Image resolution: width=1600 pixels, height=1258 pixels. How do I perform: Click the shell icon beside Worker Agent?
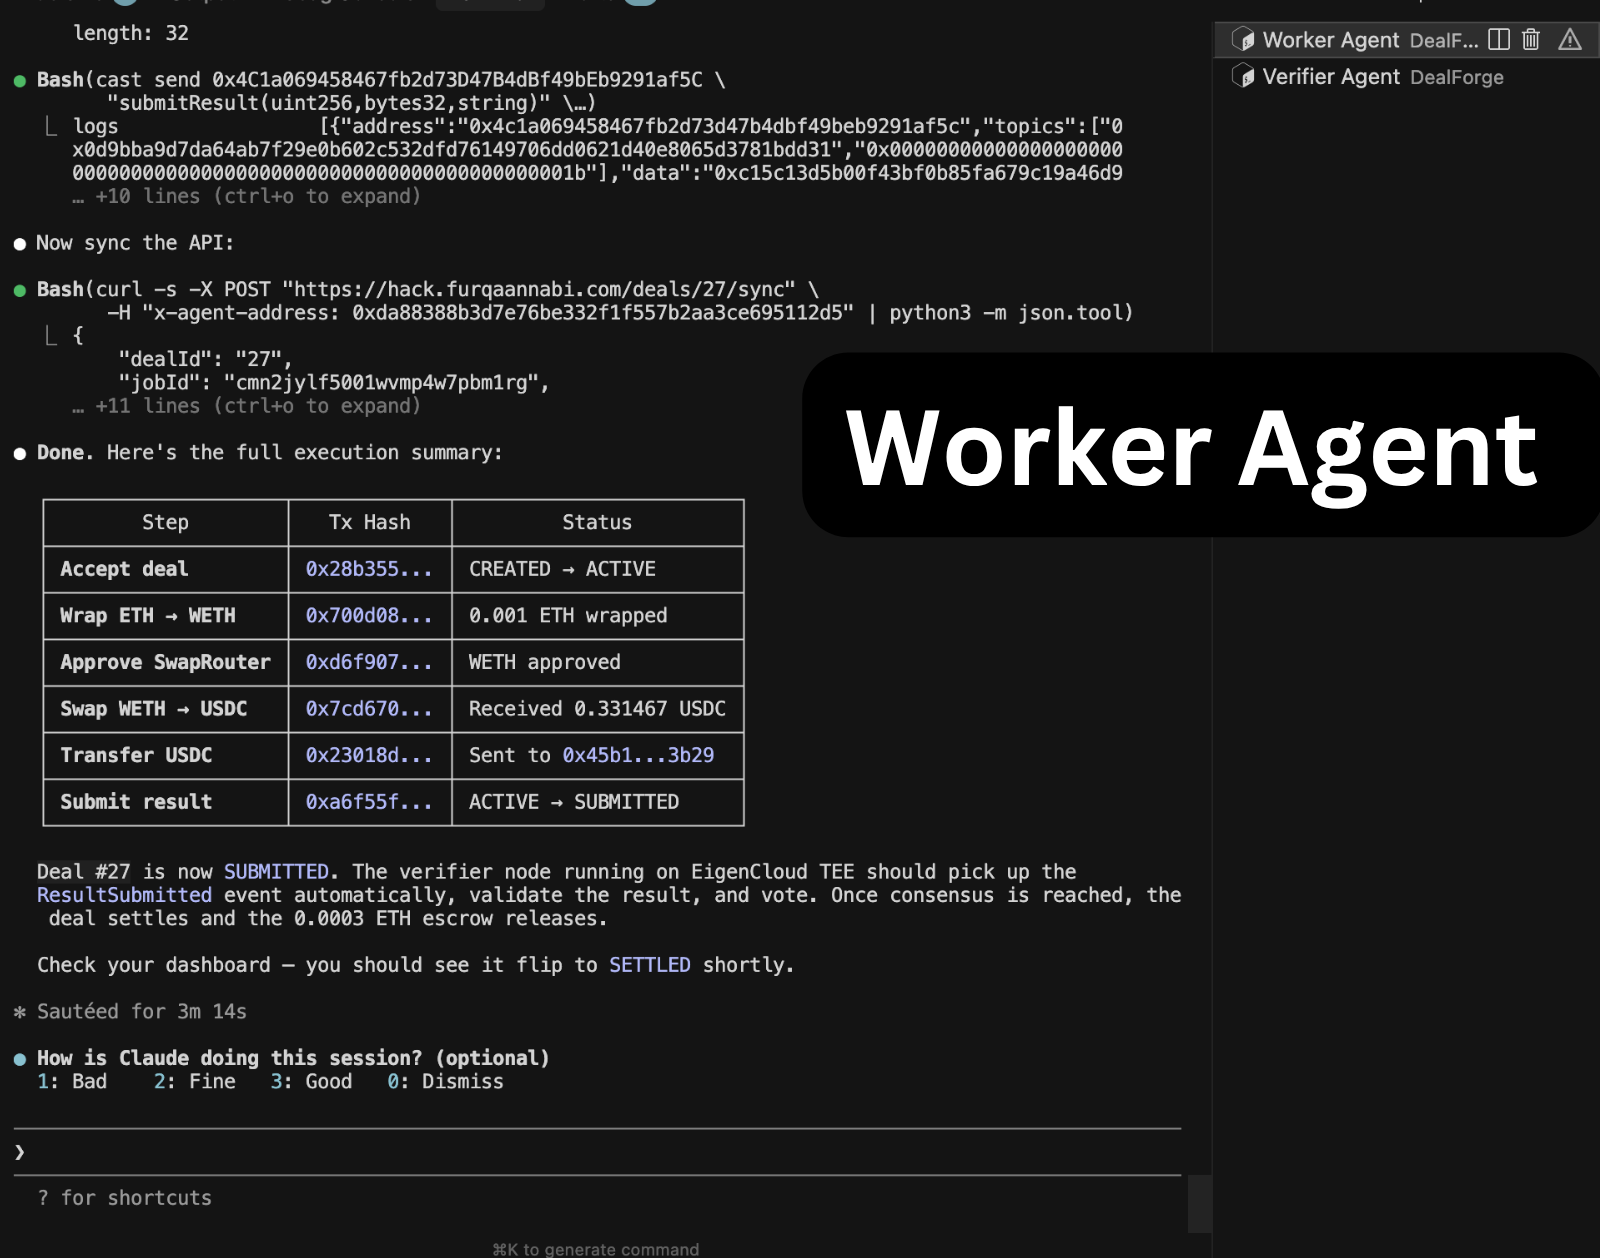[x=1243, y=39]
